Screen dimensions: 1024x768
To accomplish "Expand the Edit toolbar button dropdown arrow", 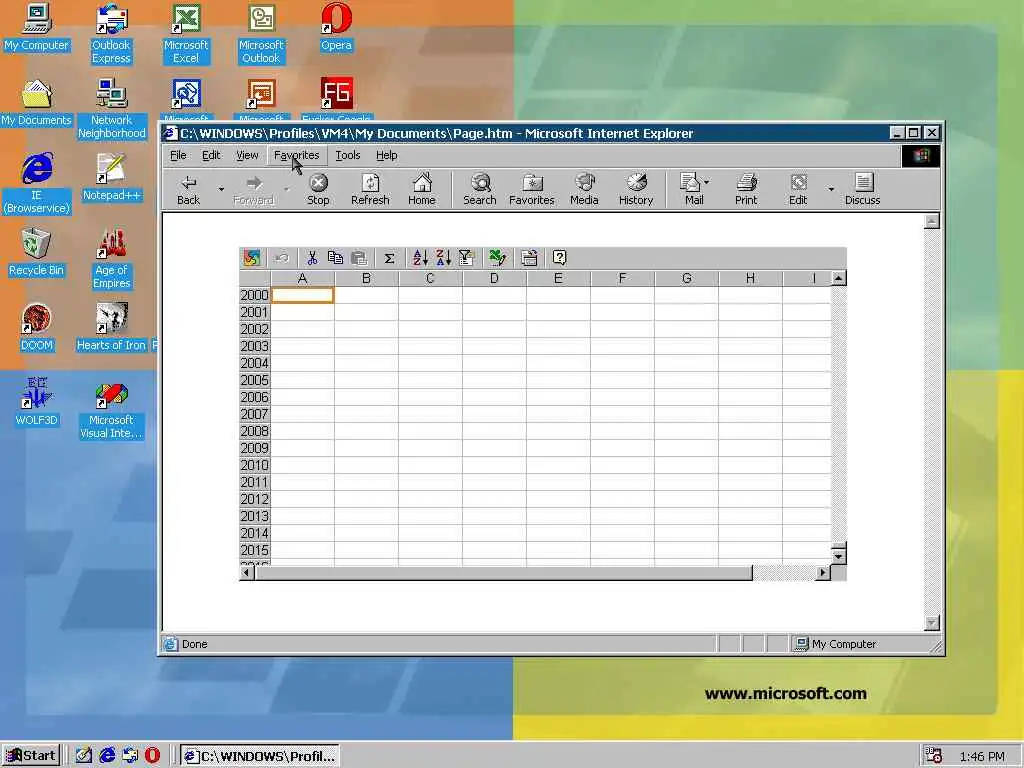I will point(831,189).
